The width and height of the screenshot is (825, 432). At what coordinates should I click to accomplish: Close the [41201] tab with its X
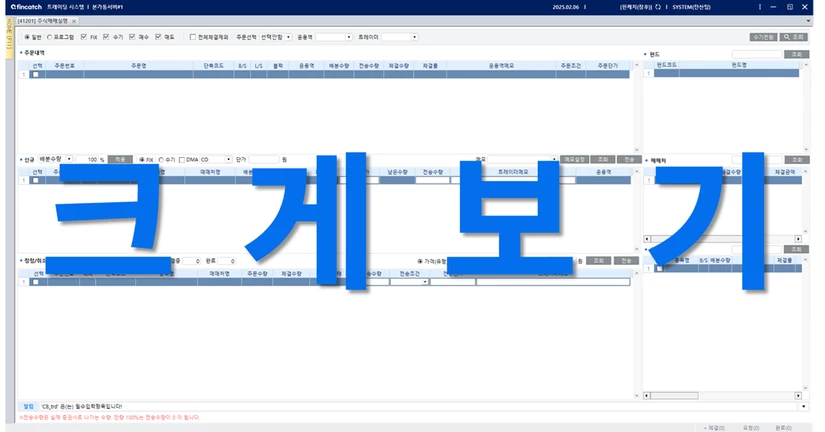(x=74, y=21)
